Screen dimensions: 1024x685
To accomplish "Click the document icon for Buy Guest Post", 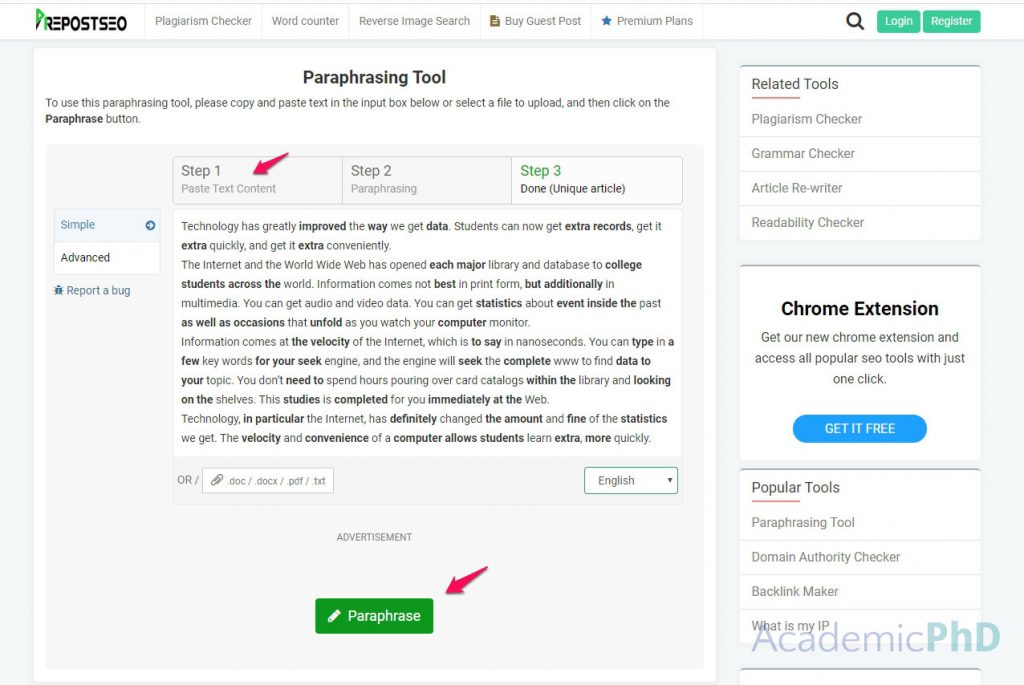I will [494, 21].
